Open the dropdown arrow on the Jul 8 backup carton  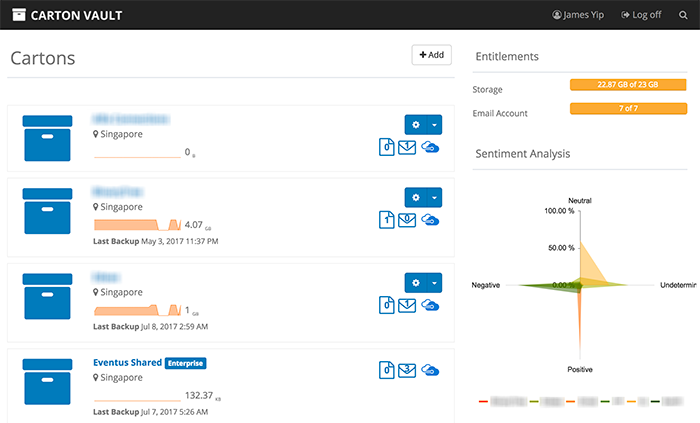434,282
